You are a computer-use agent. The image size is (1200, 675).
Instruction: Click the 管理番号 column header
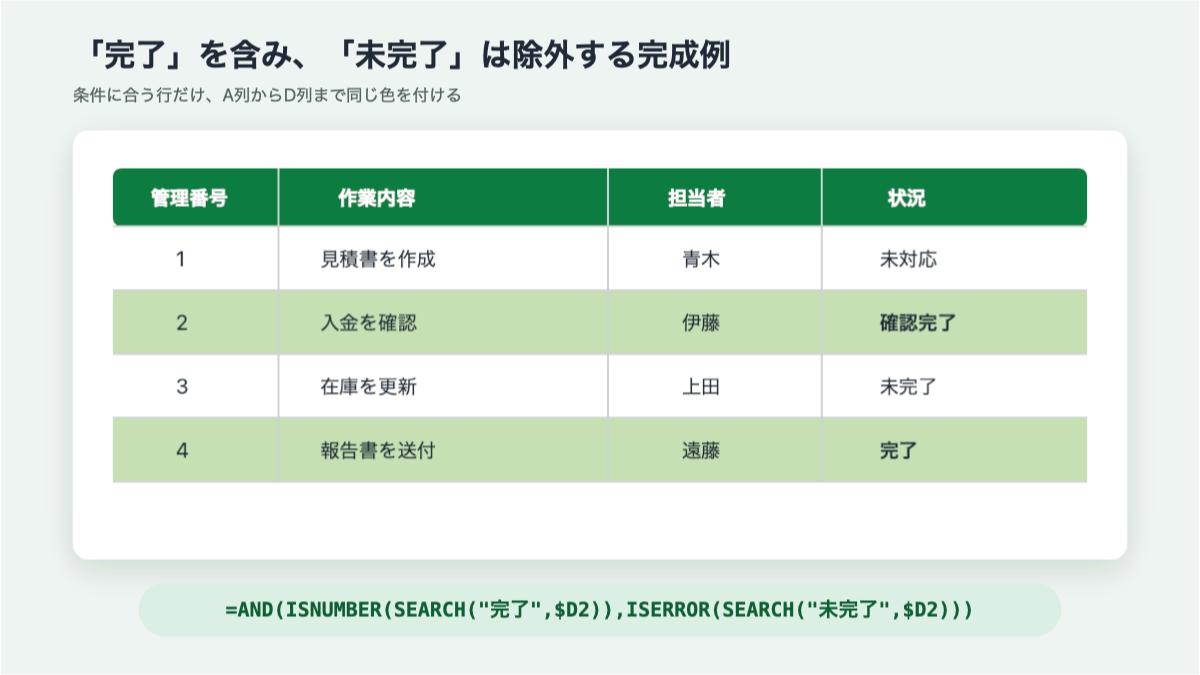[x=195, y=197]
